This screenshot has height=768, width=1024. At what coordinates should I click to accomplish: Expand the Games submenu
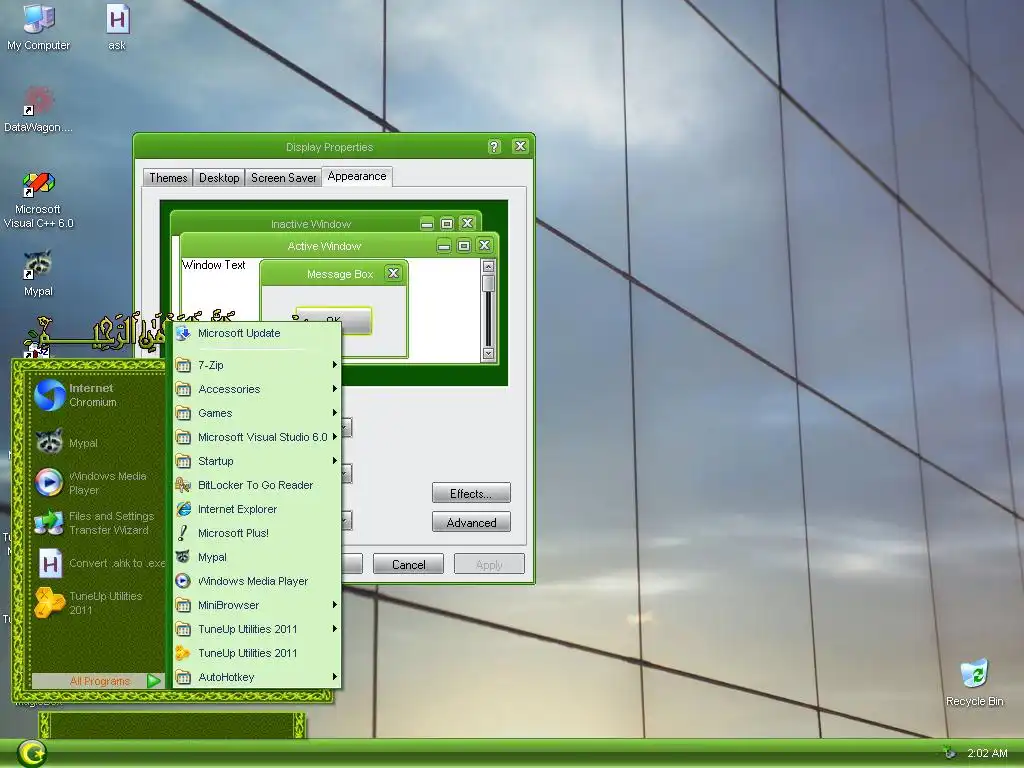(x=257, y=413)
